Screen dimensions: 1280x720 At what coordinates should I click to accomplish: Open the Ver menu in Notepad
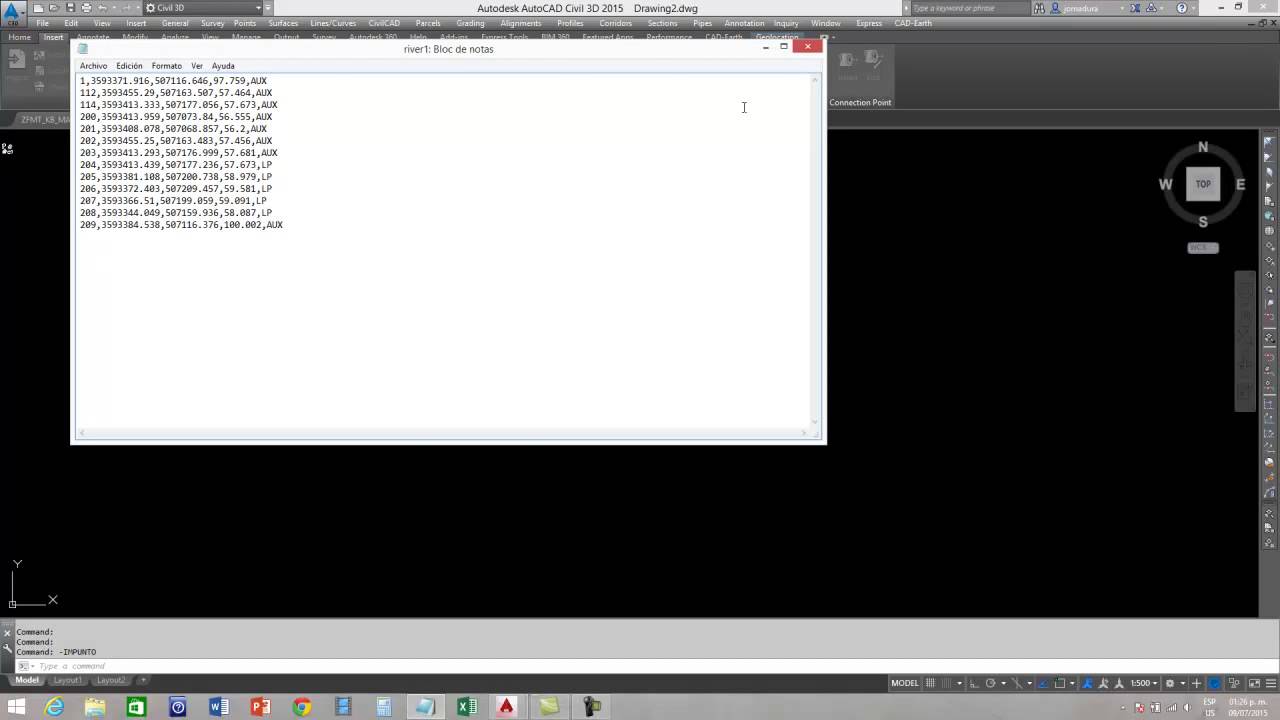pos(197,66)
